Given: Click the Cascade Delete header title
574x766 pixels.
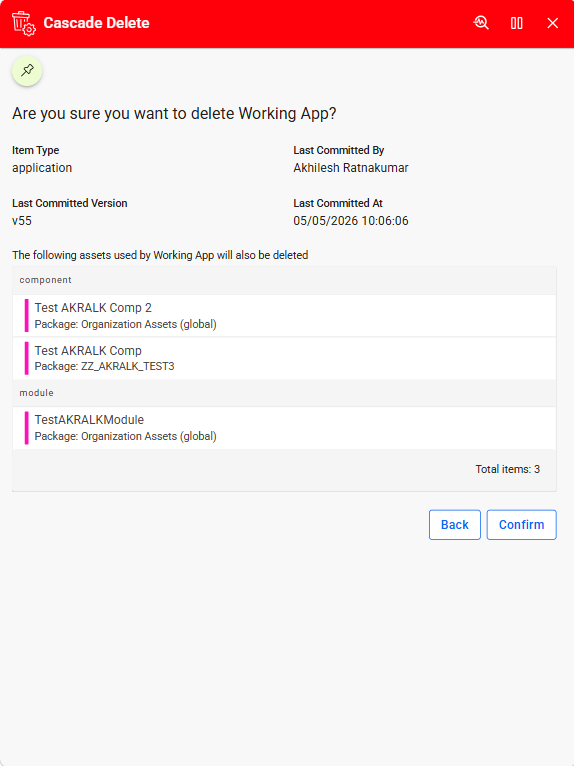Looking at the screenshot, I should (x=96, y=23).
